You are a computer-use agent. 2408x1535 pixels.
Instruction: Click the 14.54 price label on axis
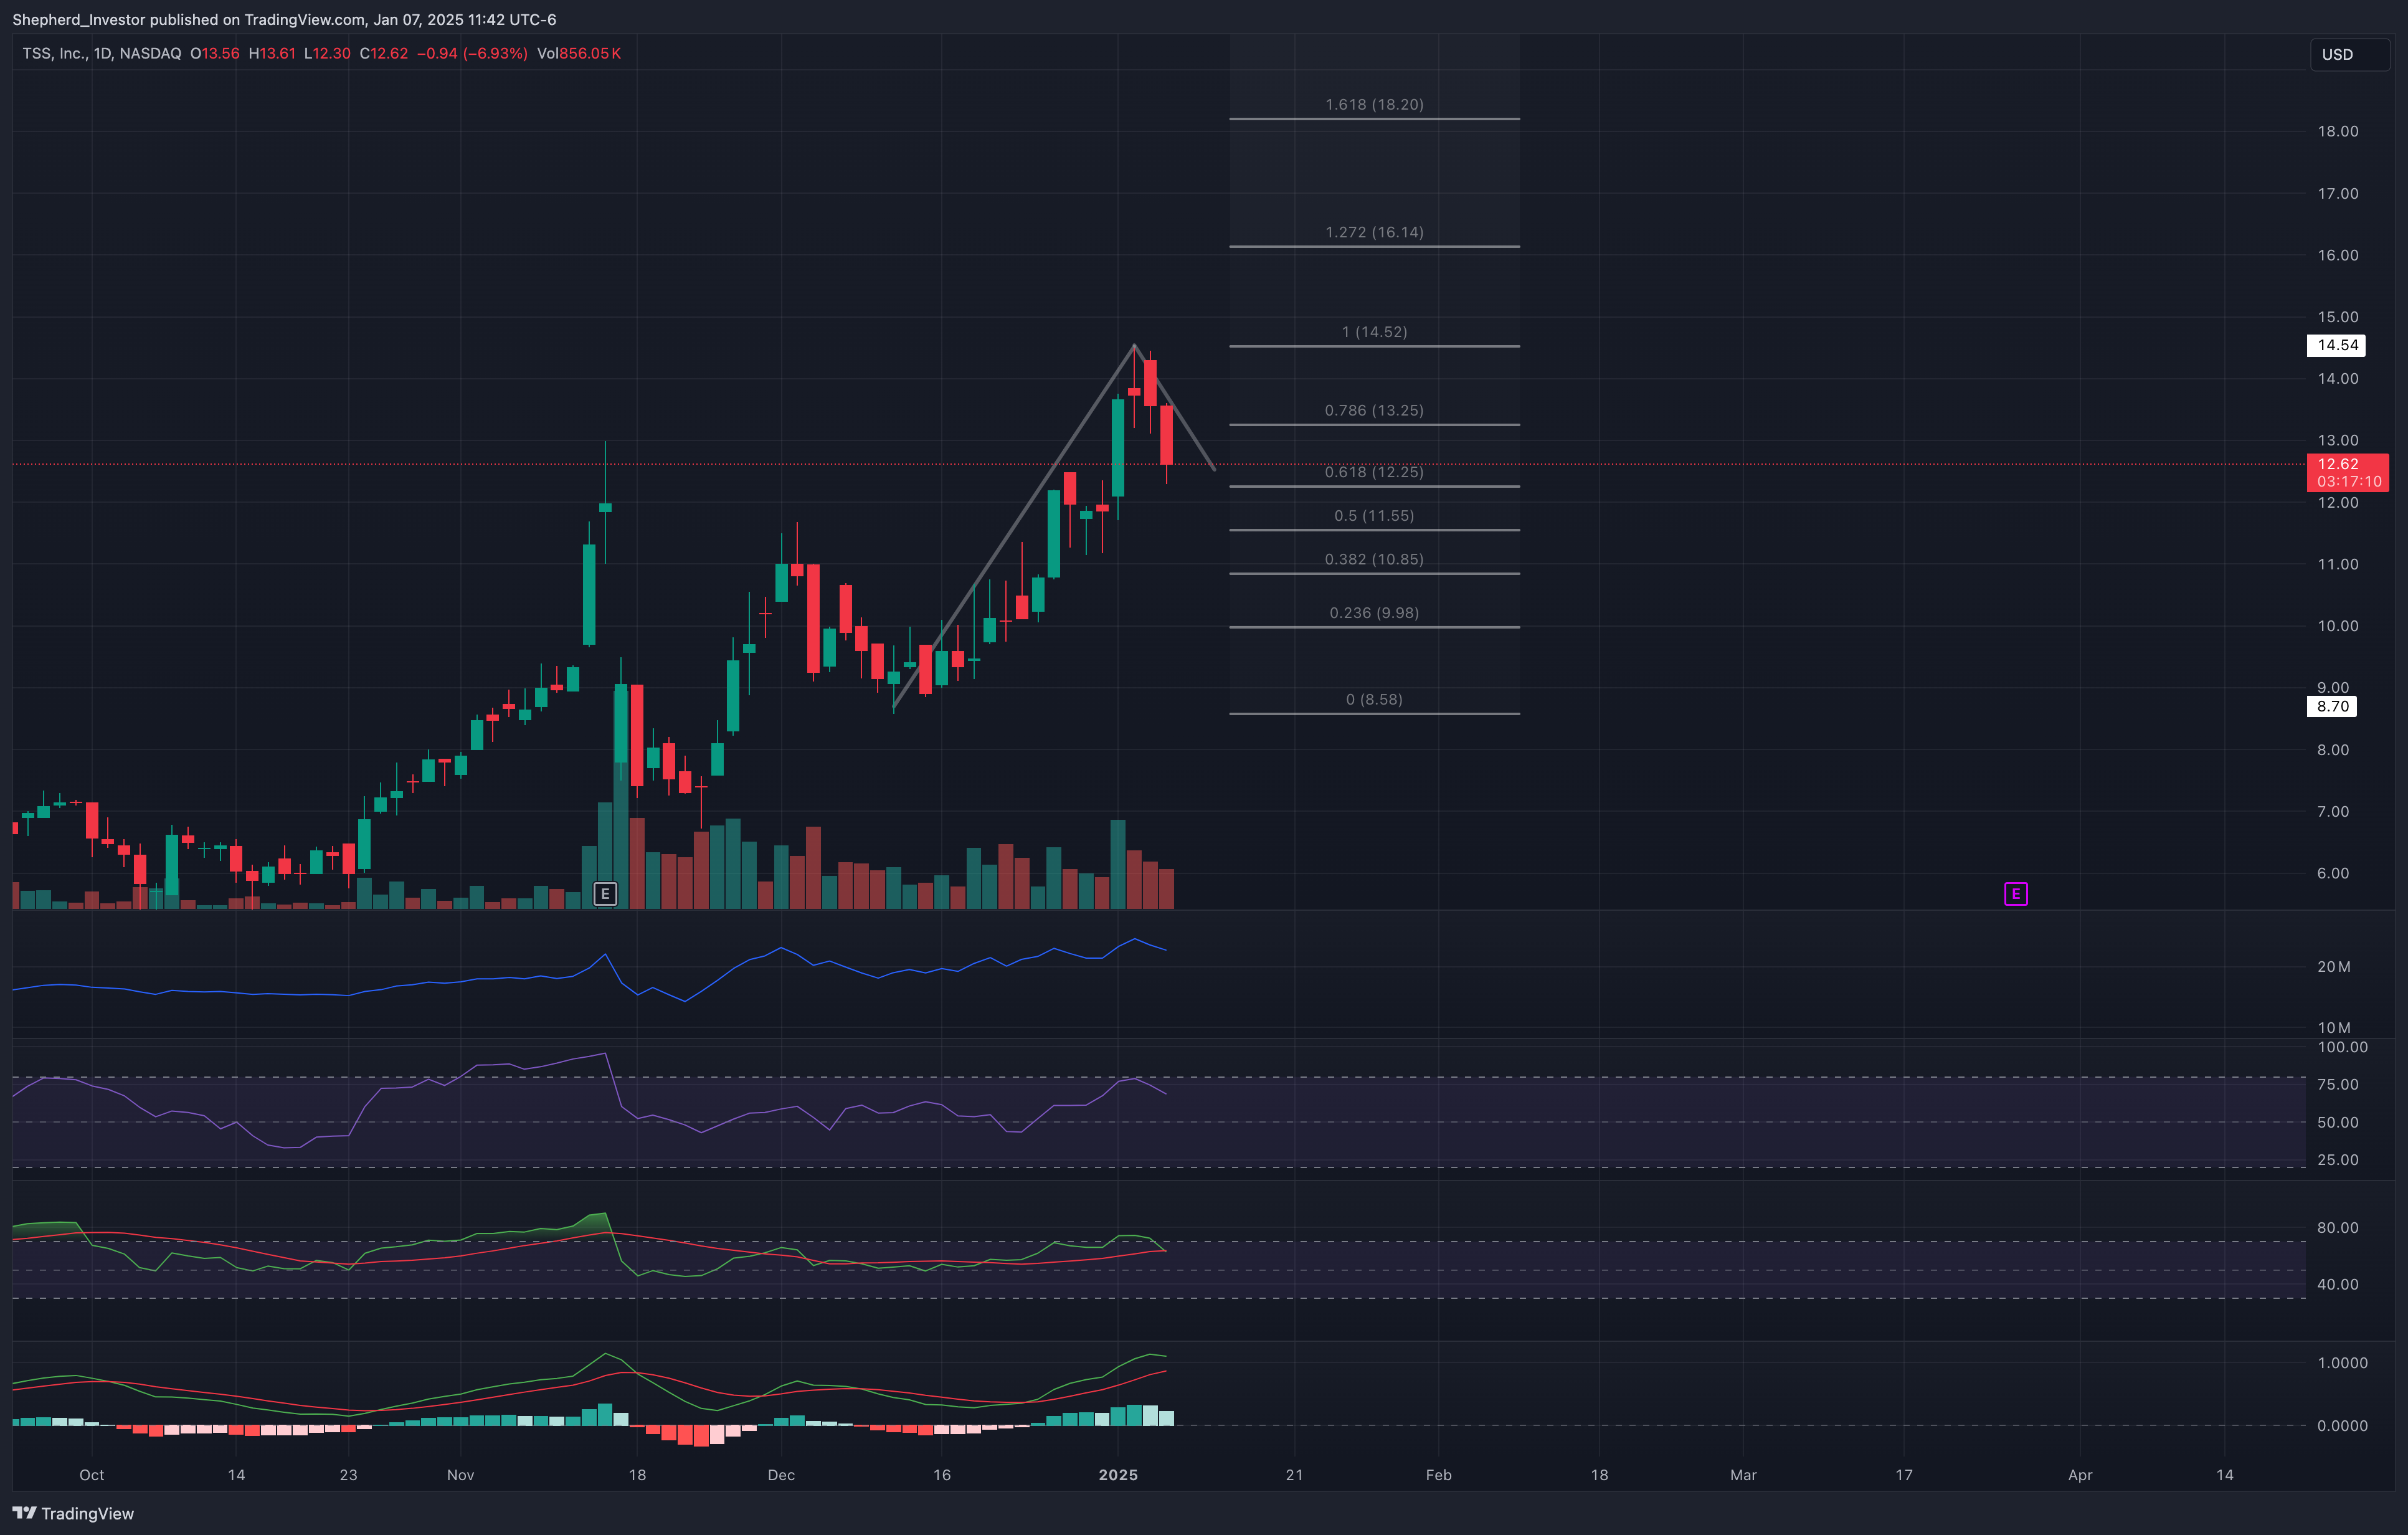pos(2336,345)
